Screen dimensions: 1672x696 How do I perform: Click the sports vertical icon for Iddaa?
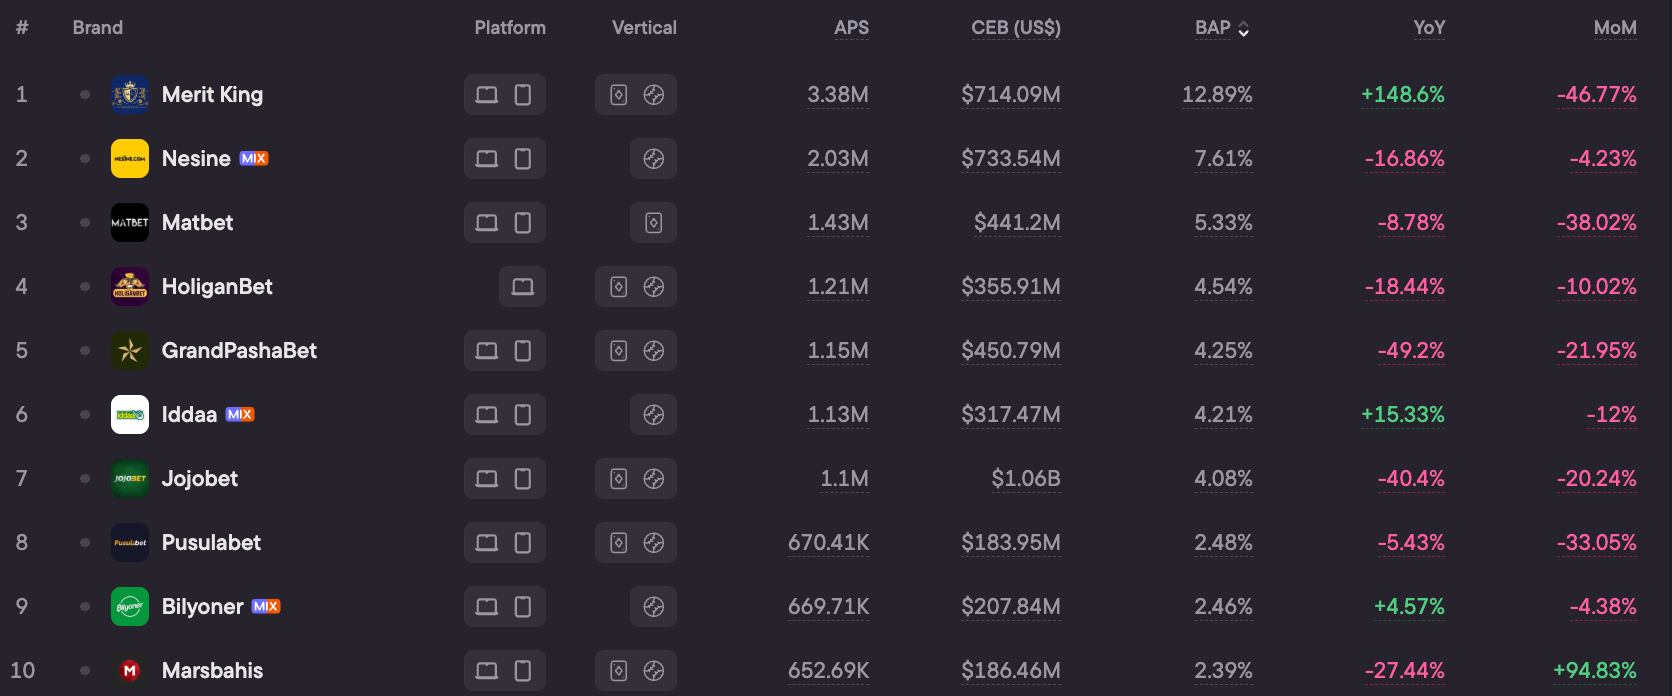tap(654, 415)
